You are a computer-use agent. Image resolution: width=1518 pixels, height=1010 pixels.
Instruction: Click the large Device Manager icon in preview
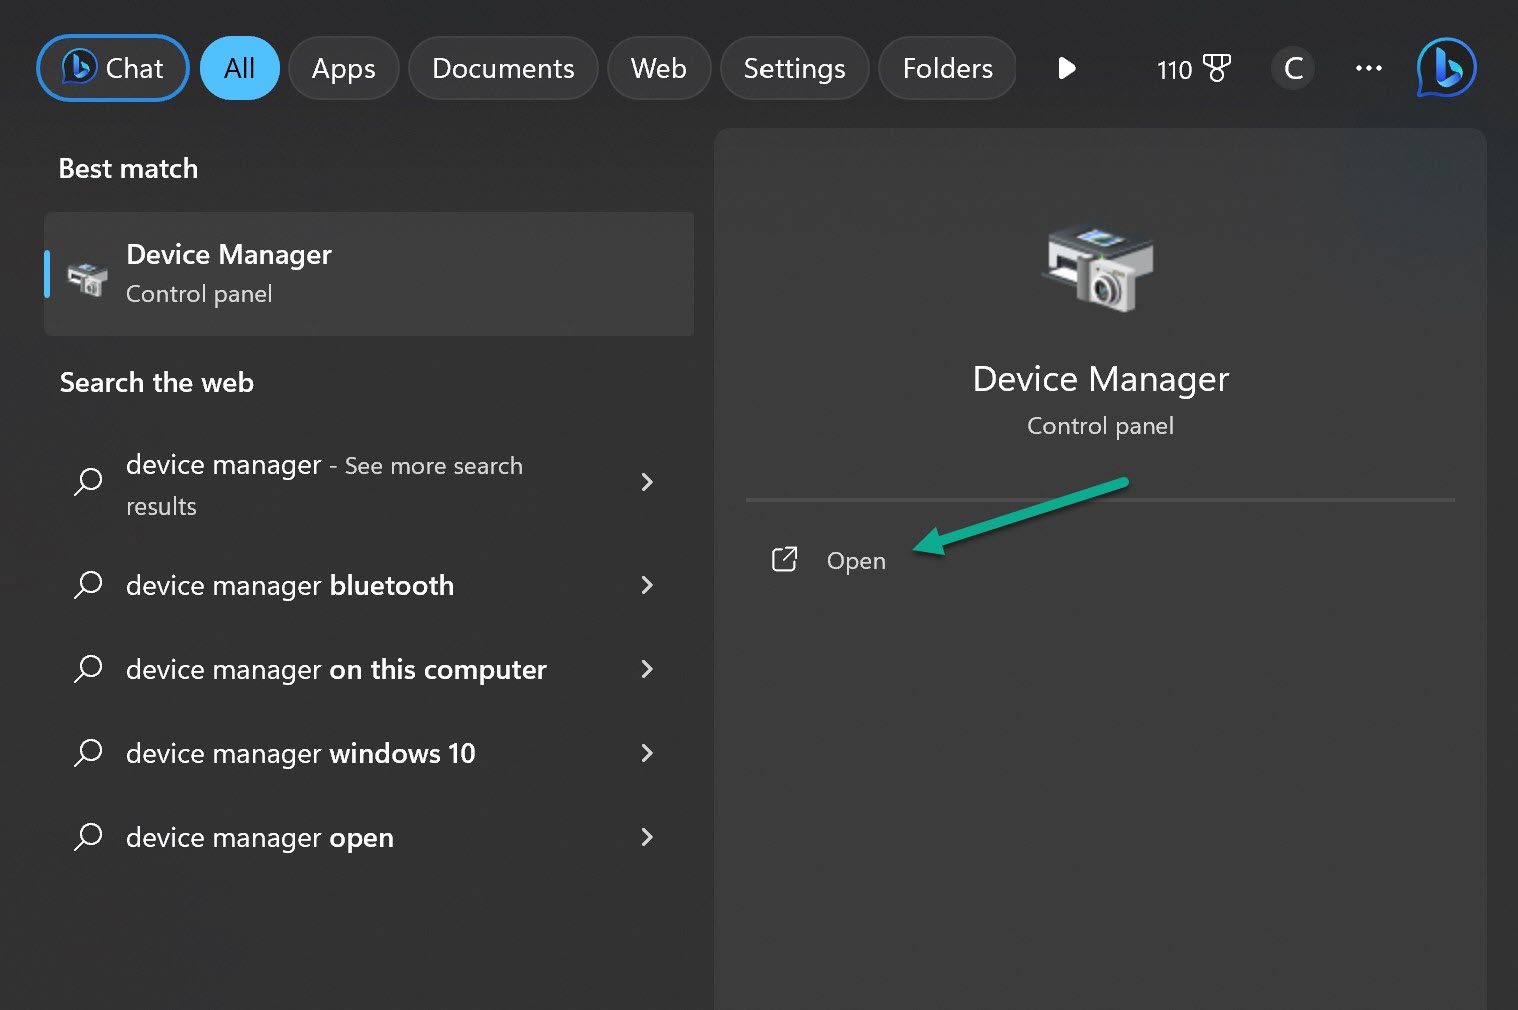[x=1099, y=267]
